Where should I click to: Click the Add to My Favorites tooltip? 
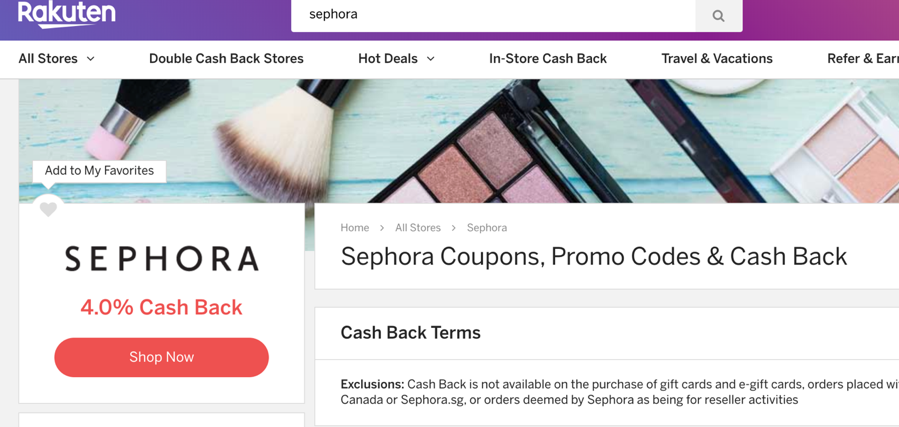[x=99, y=171]
